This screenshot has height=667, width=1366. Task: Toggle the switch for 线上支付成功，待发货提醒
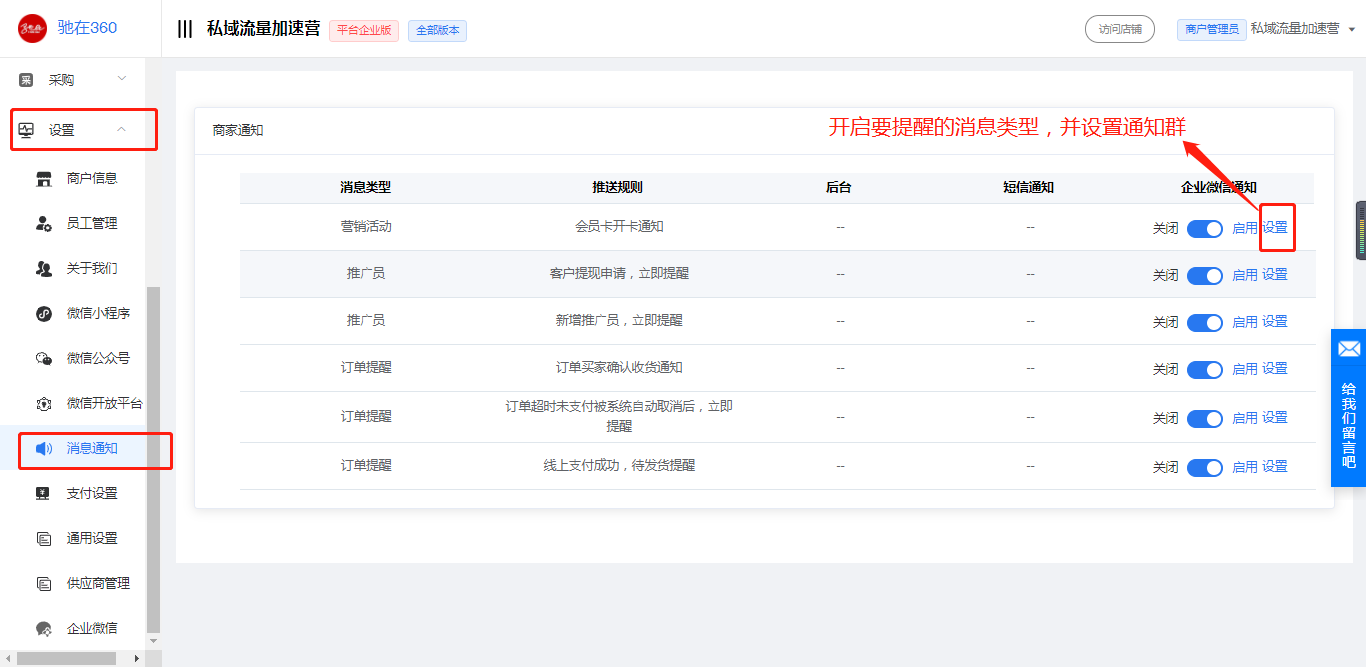pos(1205,468)
